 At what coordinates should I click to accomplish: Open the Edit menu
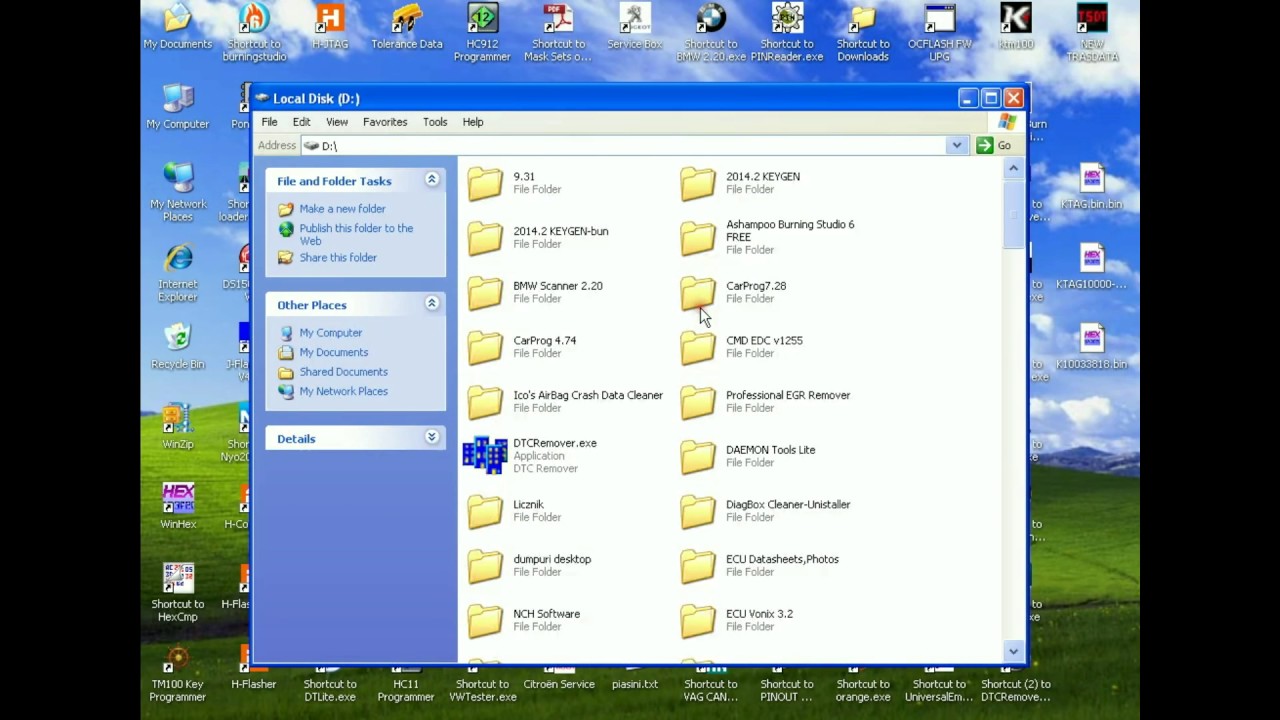(x=301, y=122)
